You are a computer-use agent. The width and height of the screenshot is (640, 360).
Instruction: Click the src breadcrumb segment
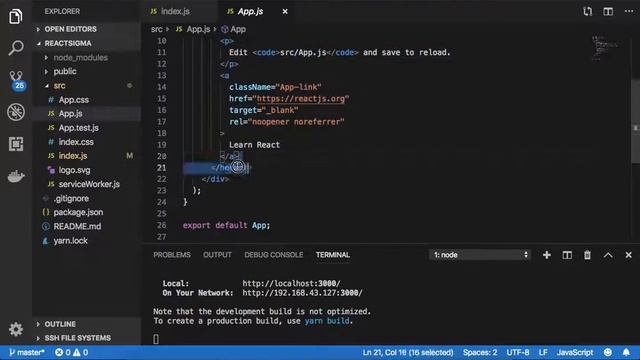156,29
